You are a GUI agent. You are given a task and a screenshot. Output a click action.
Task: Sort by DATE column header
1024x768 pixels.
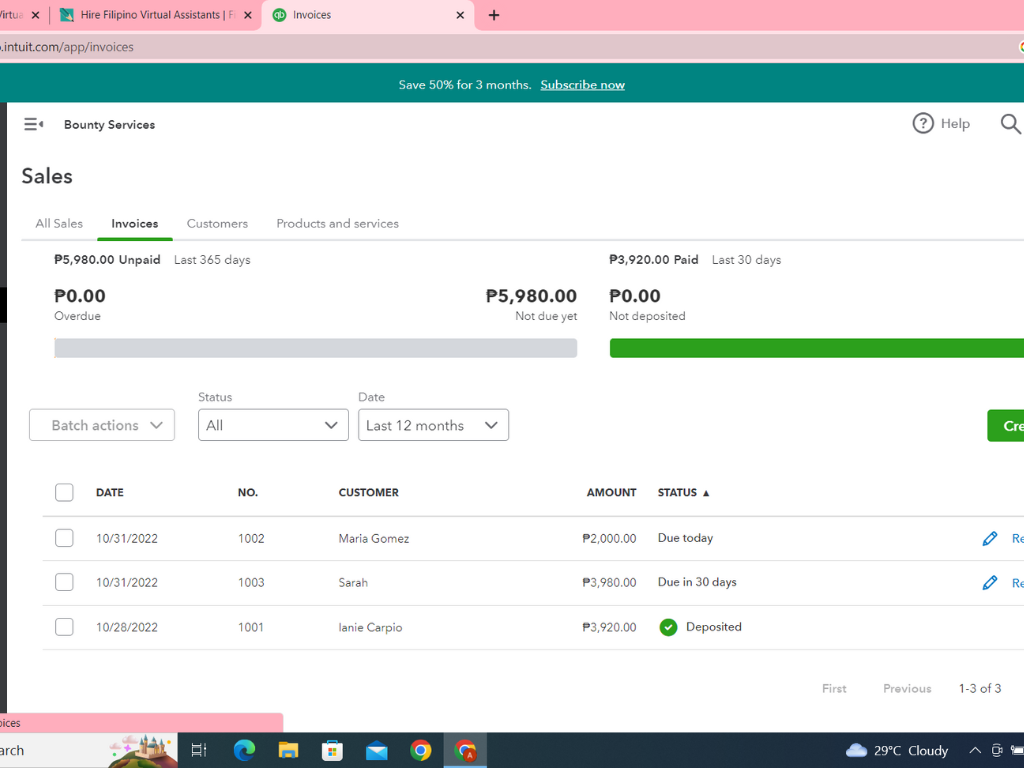pos(110,492)
